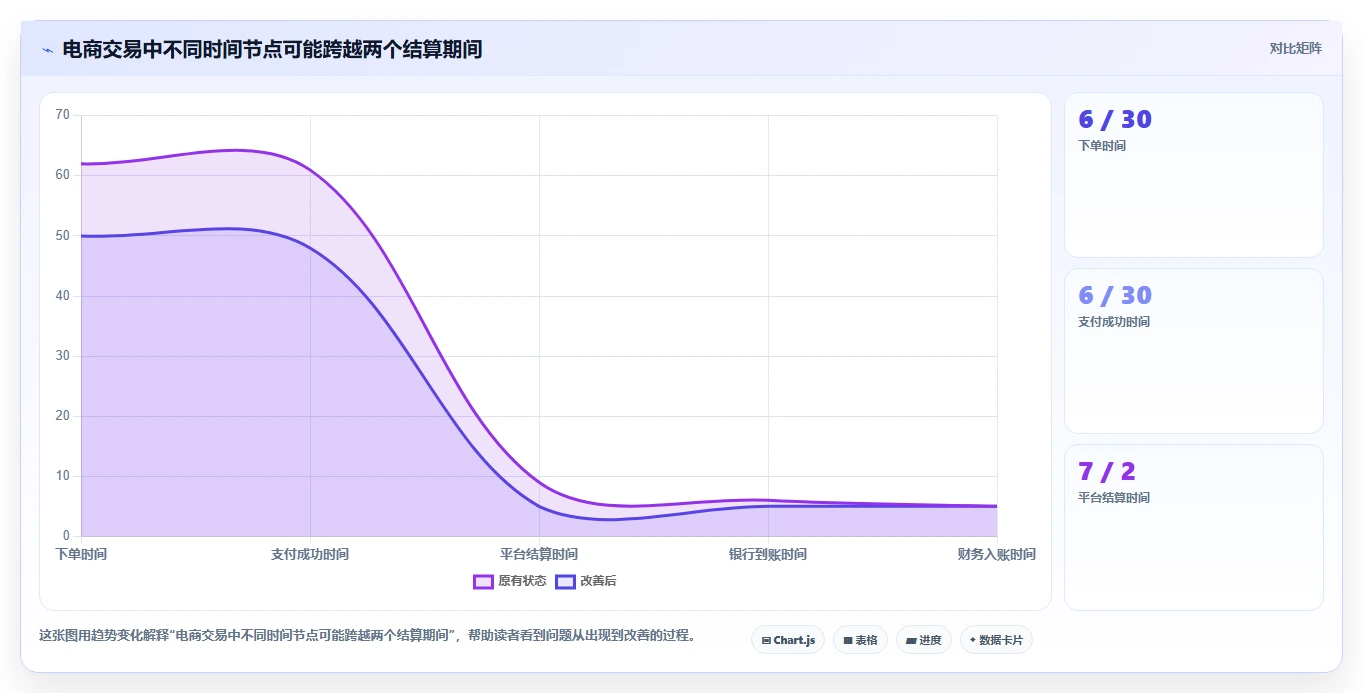Click the 表格 tag button
The height and width of the screenshot is (693, 1363).
860,640
